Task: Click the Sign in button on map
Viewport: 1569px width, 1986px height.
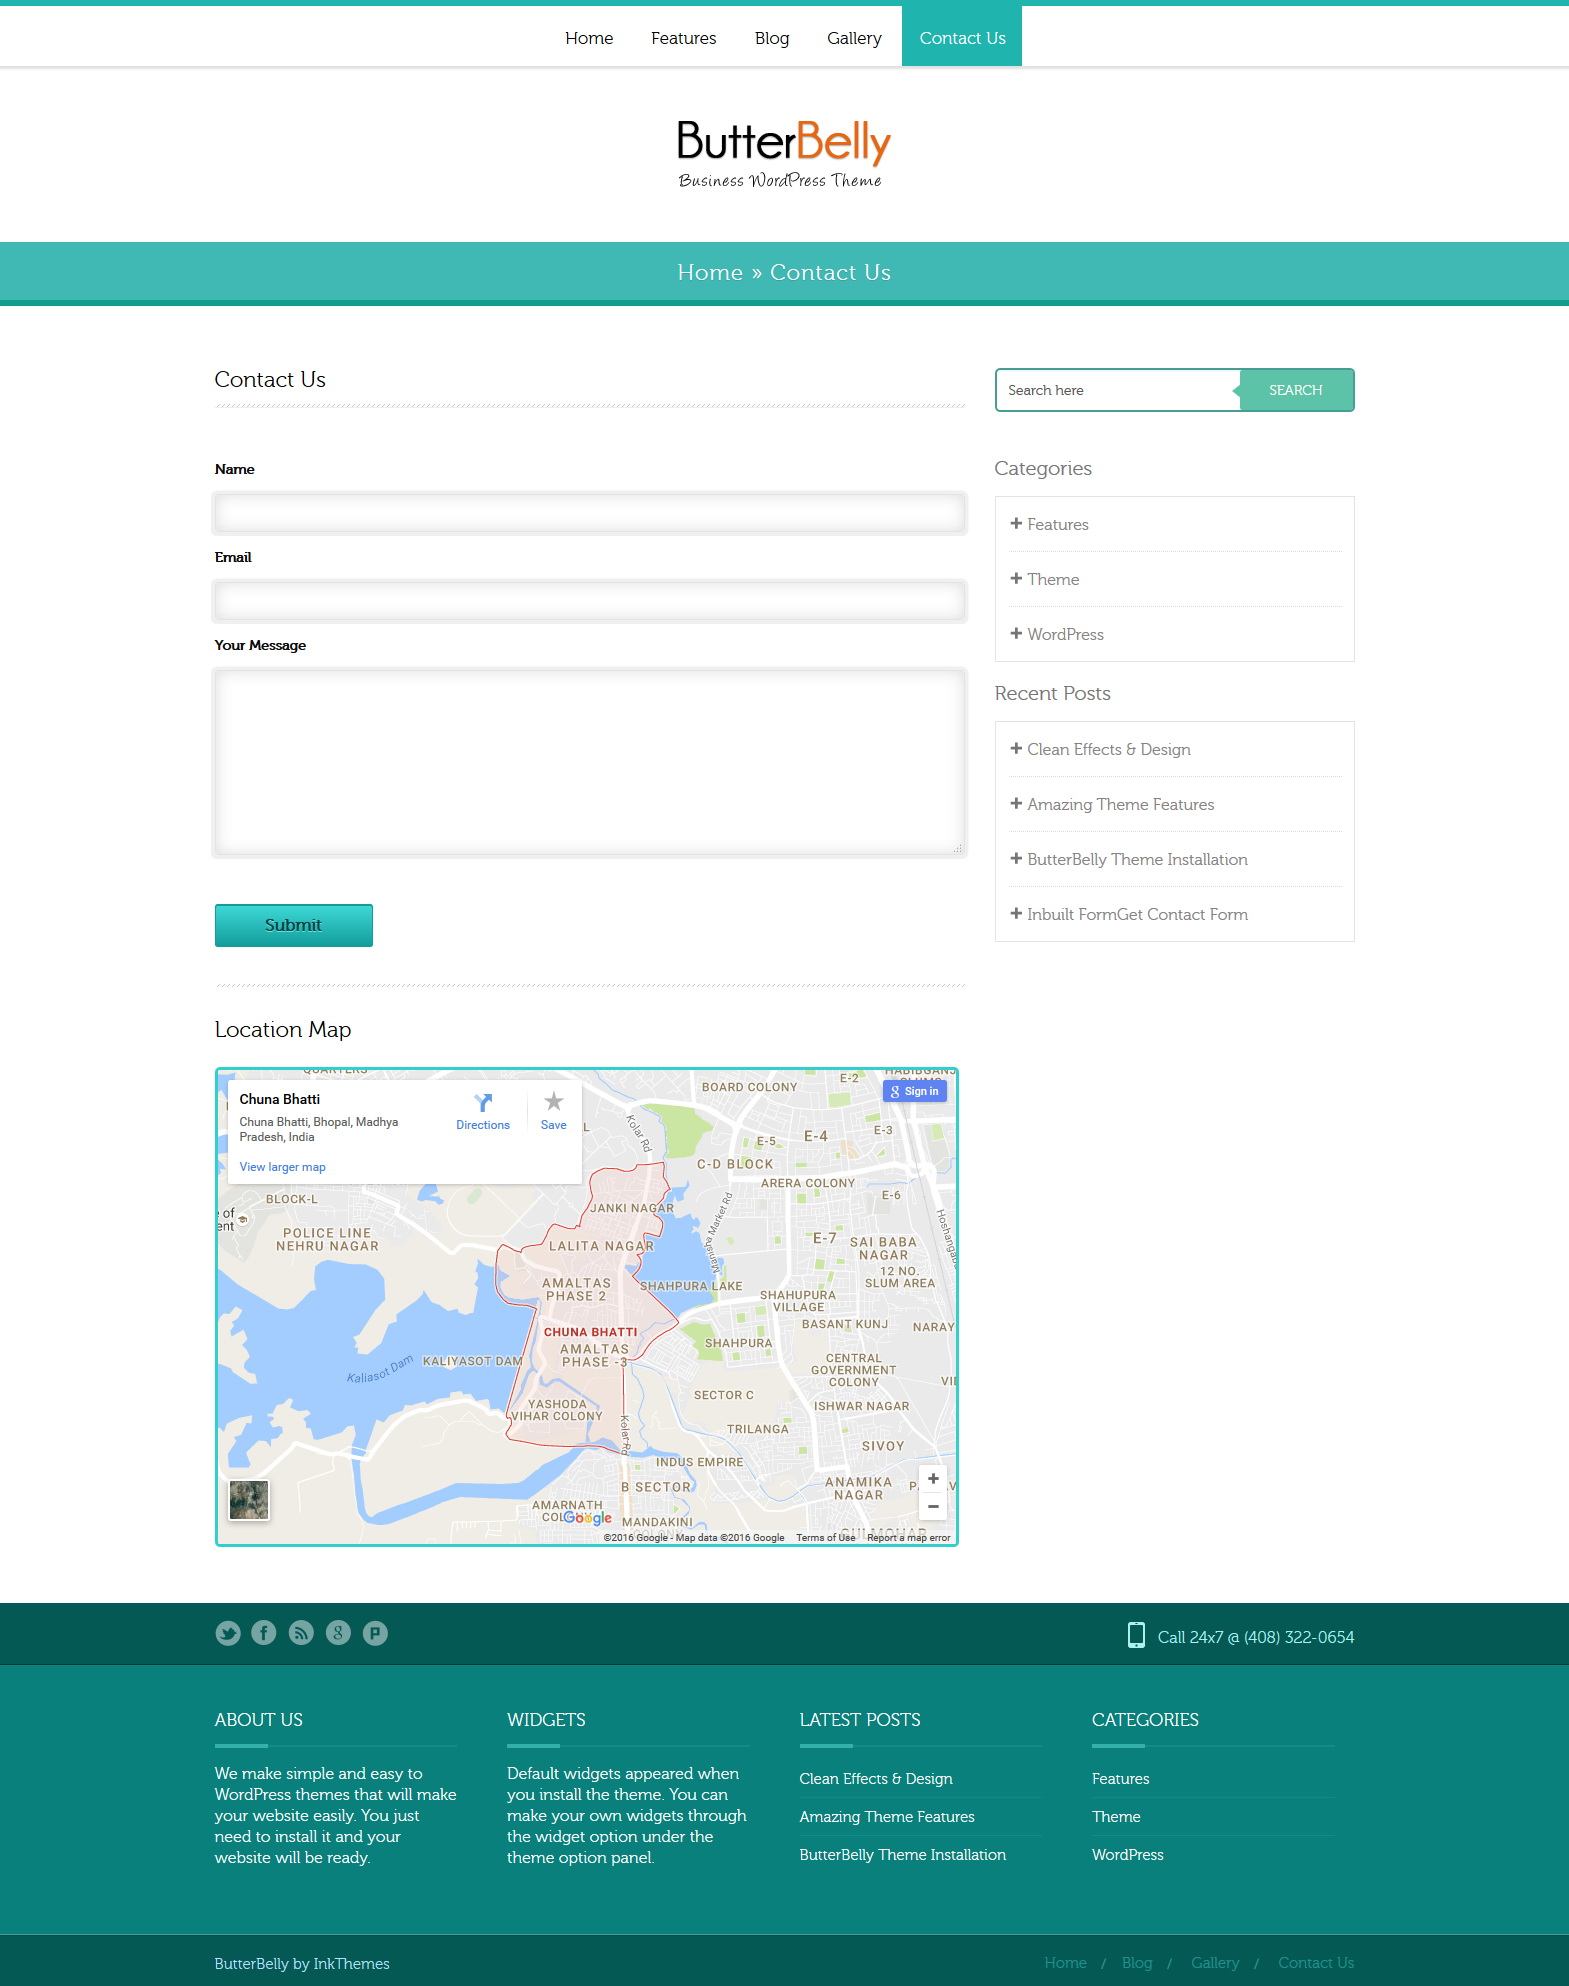Action: [915, 1091]
